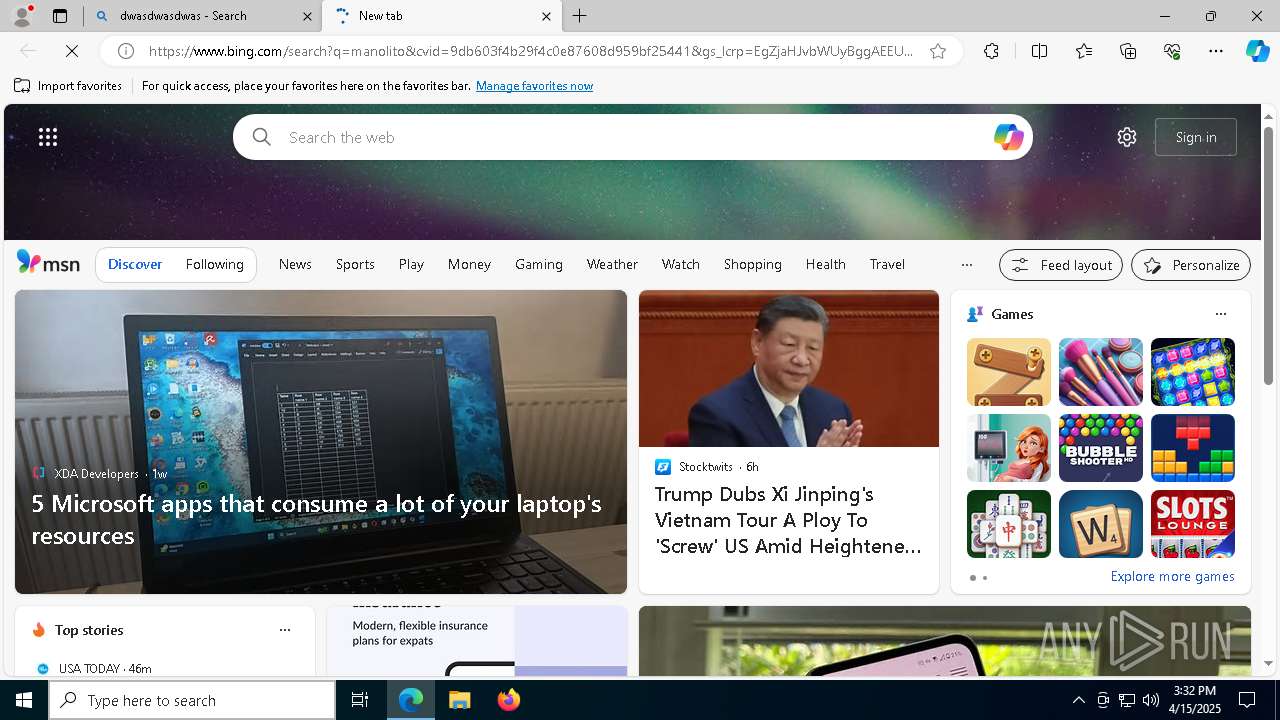
Task: Open Top stories options ellipsis
Action: [285, 630]
